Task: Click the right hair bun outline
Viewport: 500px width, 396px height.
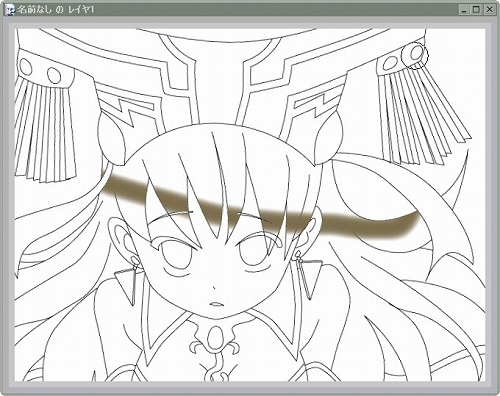Action: (328, 137)
